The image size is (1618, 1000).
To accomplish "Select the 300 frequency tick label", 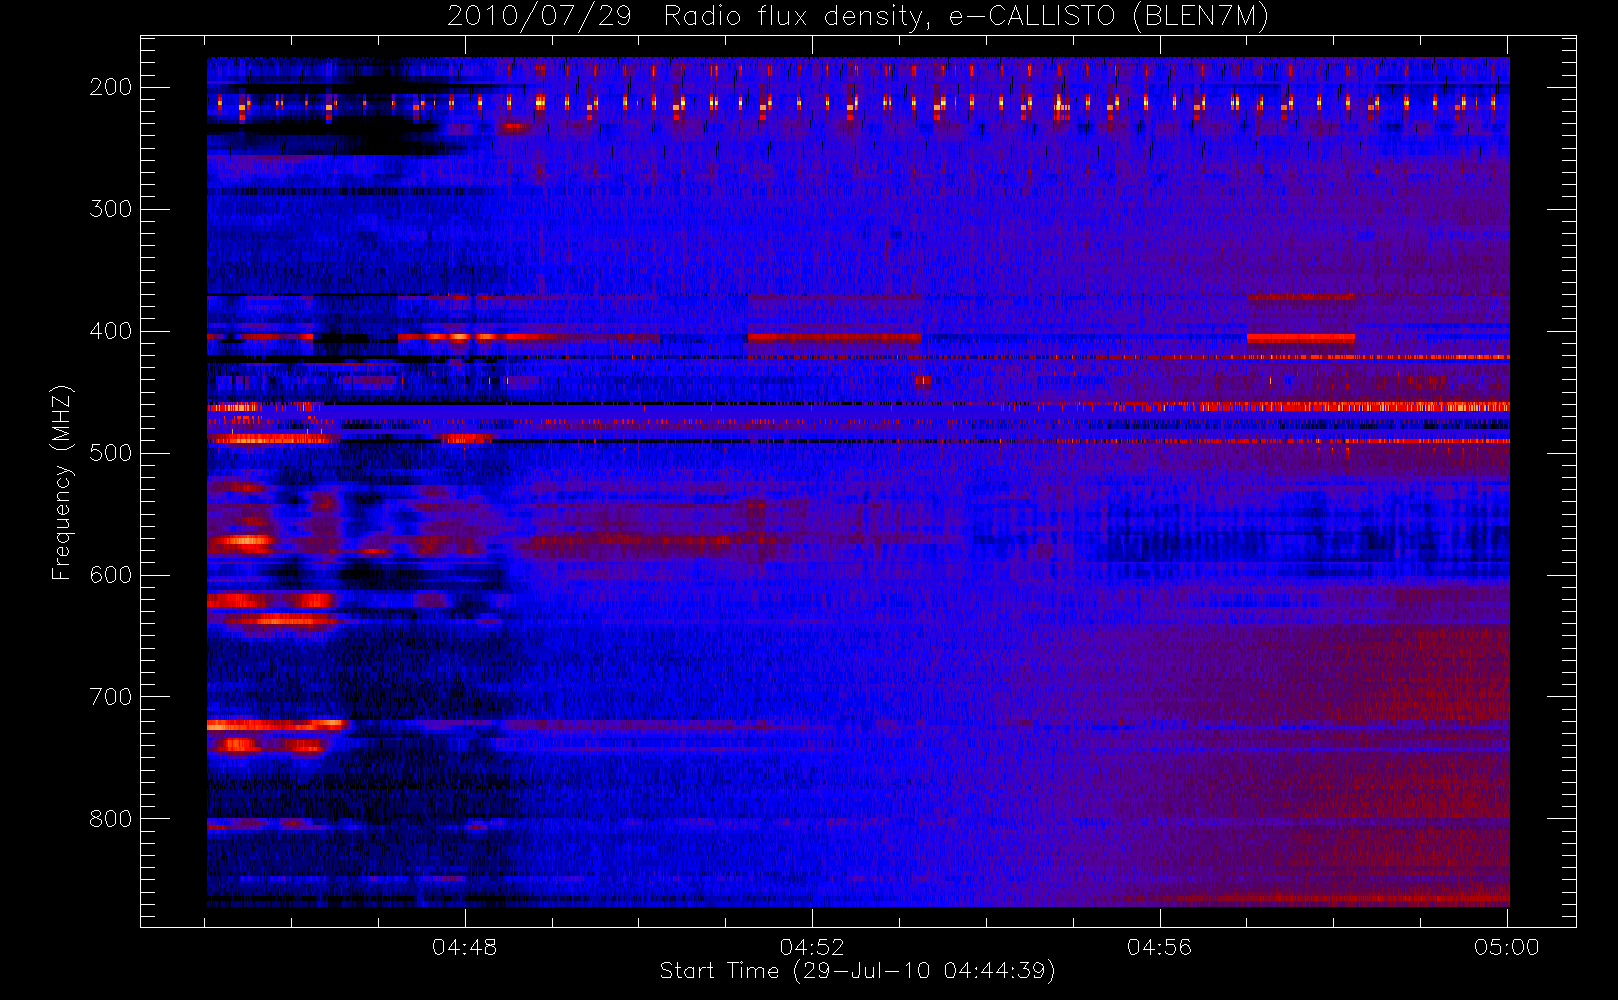I will 110,209.
